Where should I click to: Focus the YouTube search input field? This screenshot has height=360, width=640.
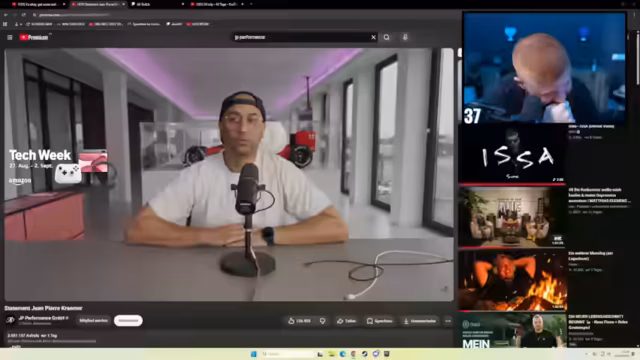[301, 37]
